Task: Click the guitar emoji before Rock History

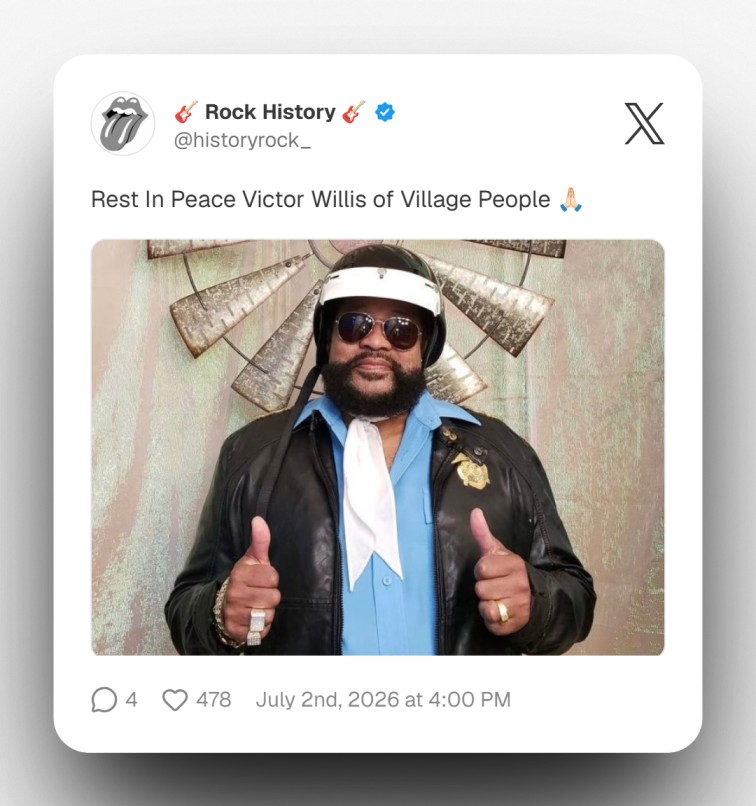Action: (x=186, y=112)
